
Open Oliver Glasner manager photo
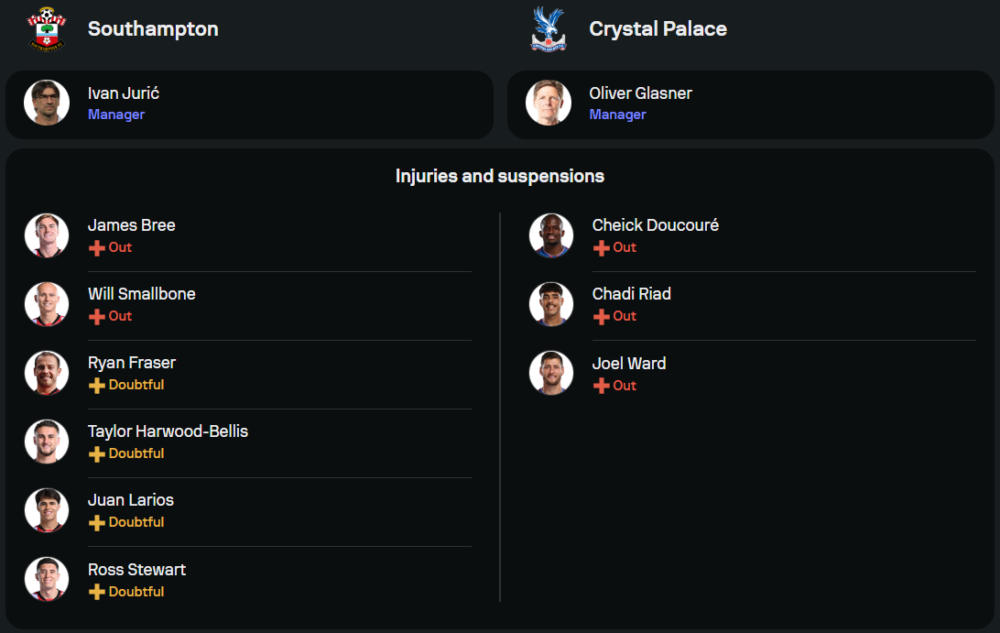pos(548,103)
